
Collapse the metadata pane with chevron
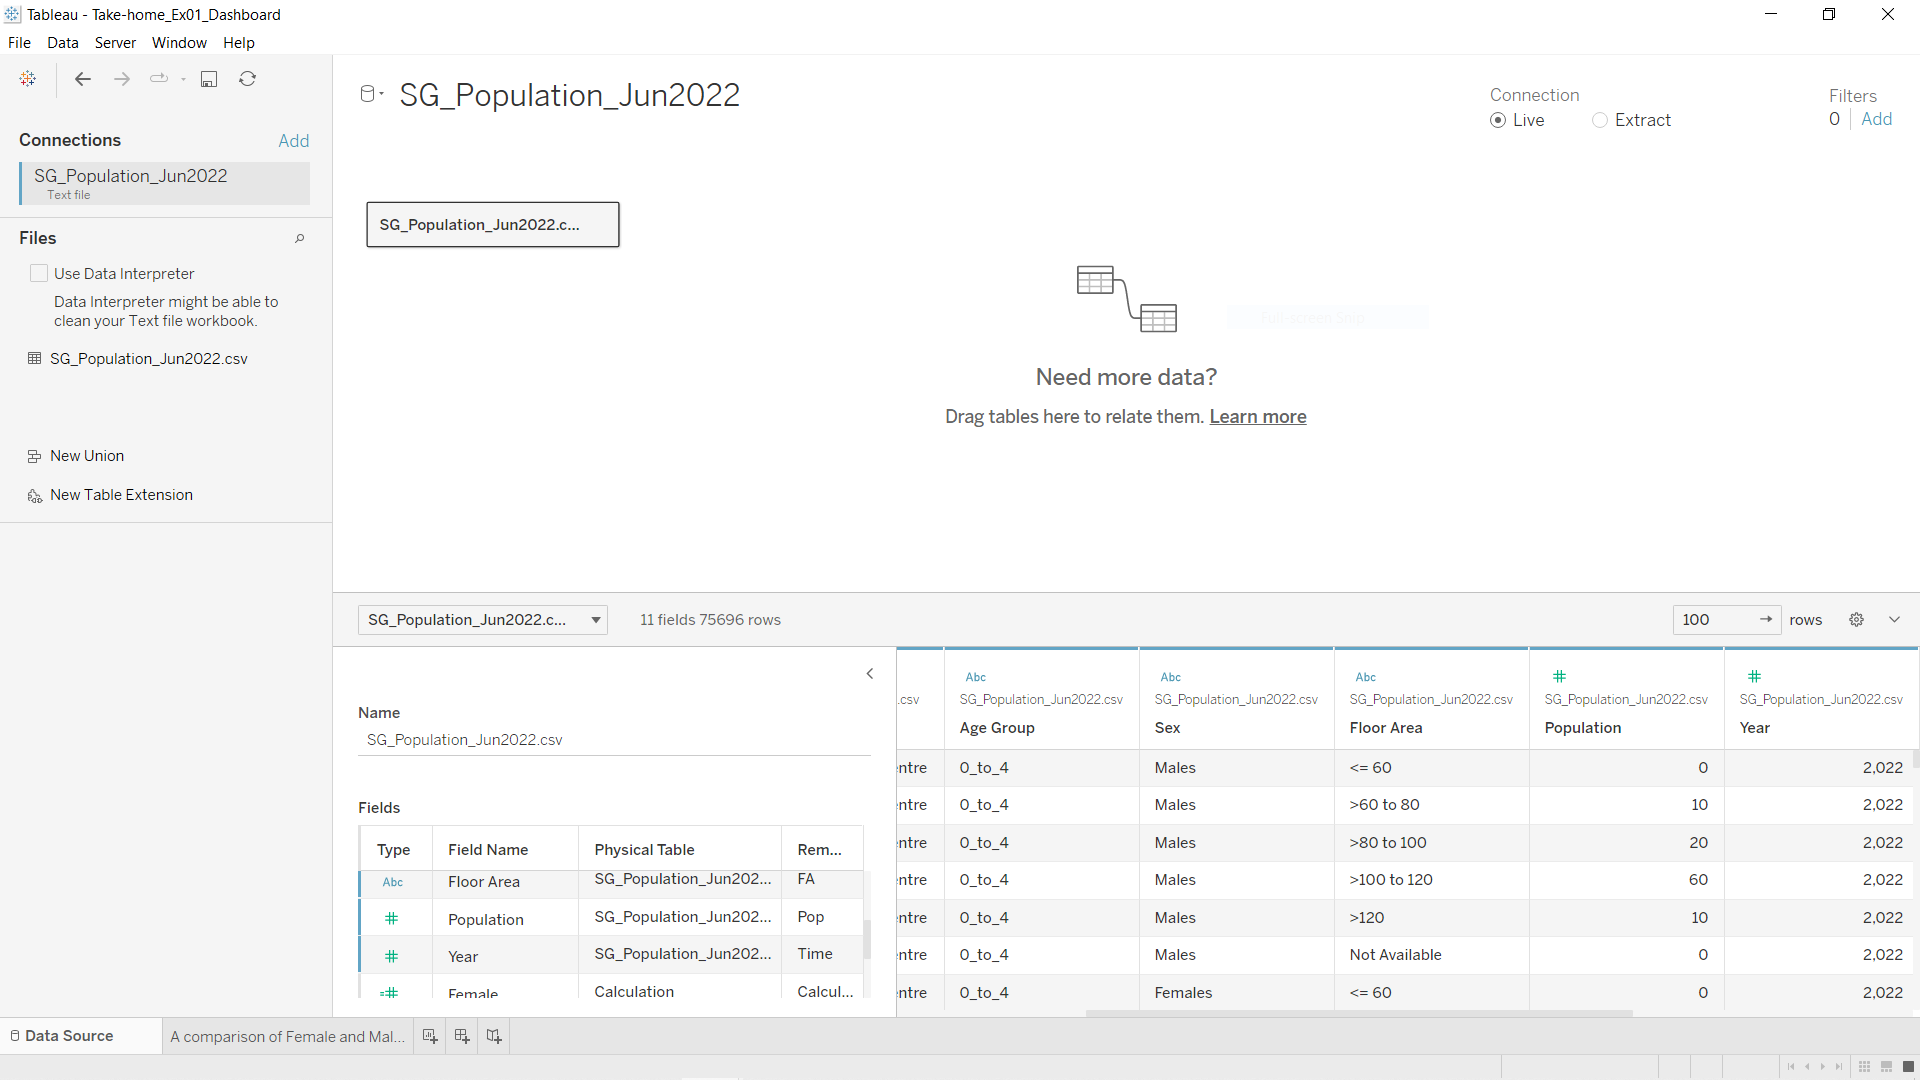pos(870,674)
